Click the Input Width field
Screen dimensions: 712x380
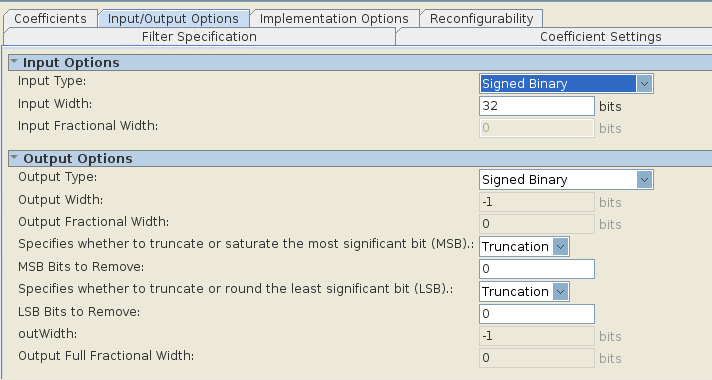click(537, 106)
